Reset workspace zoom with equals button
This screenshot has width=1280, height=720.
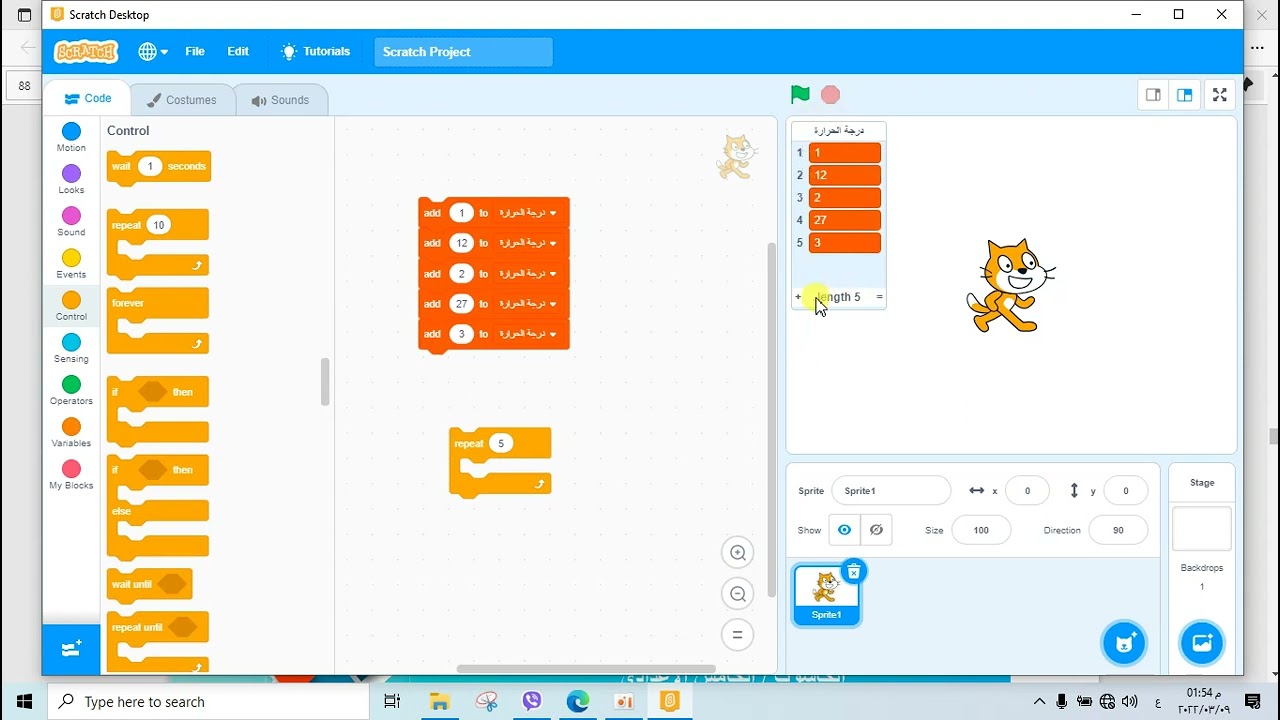pos(738,635)
